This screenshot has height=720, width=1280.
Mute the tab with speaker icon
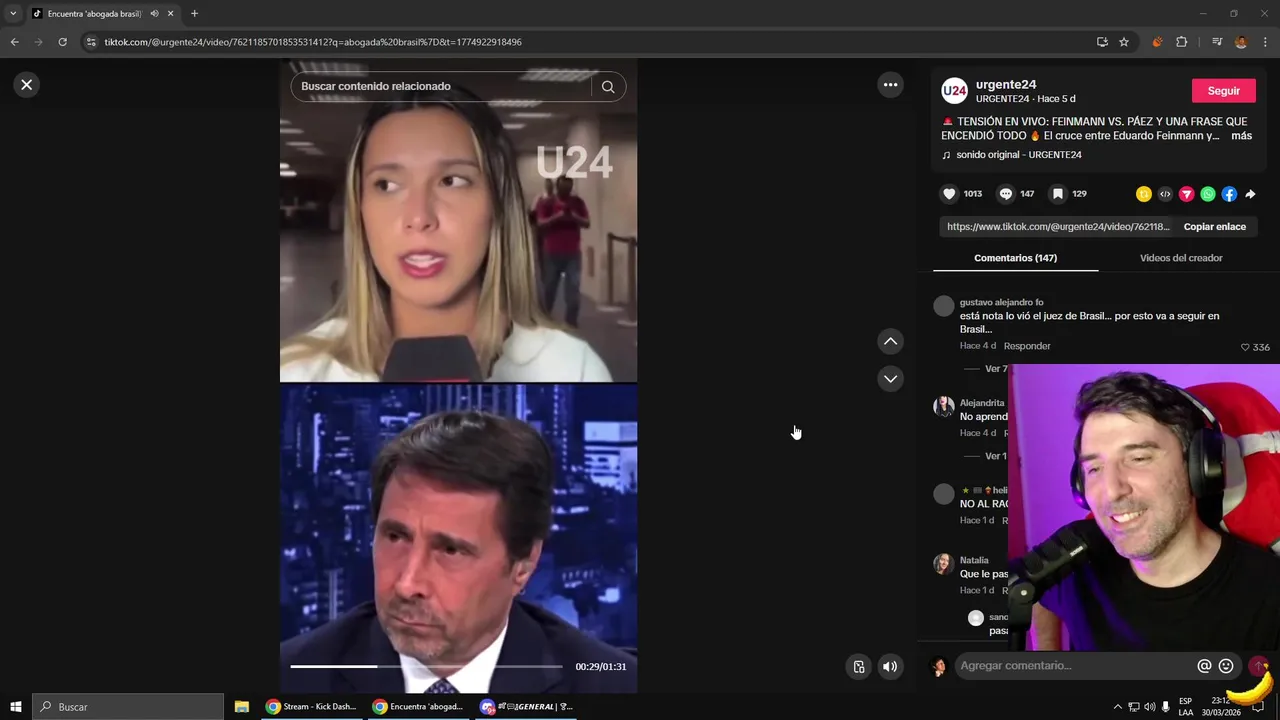click(154, 14)
